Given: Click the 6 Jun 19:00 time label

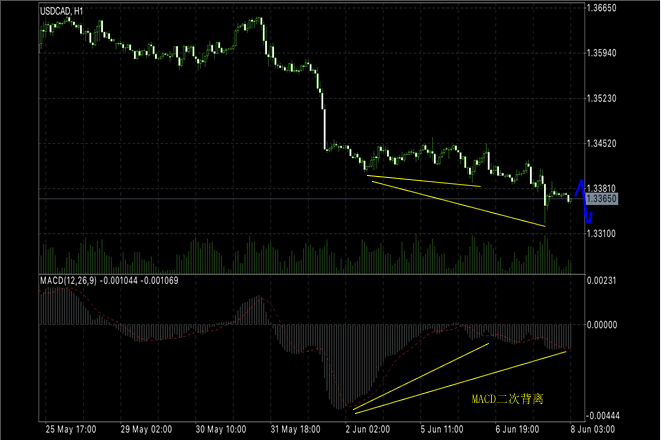Looking at the screenshot, I should click(517, 429).
